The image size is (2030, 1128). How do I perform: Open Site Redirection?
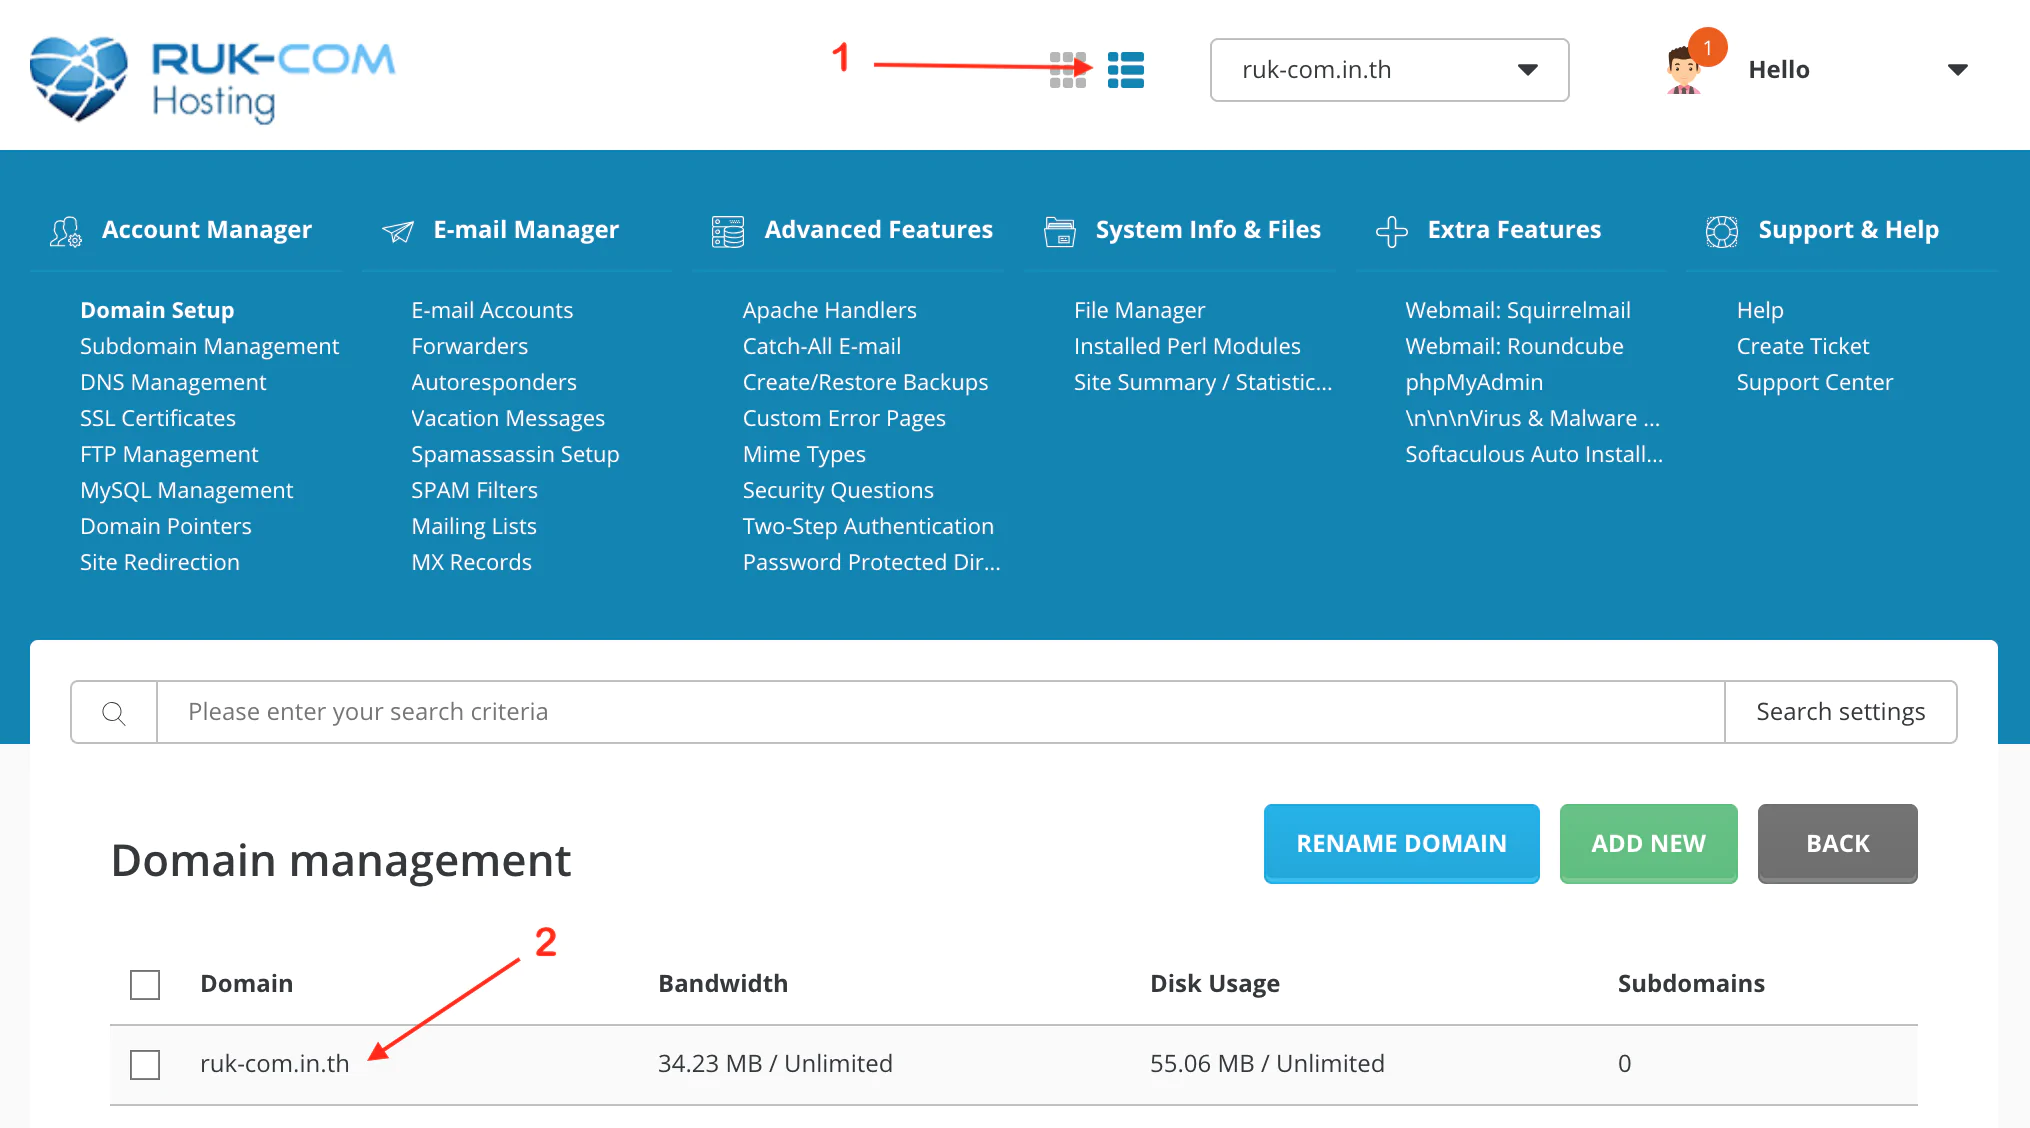tap(160, 562)
